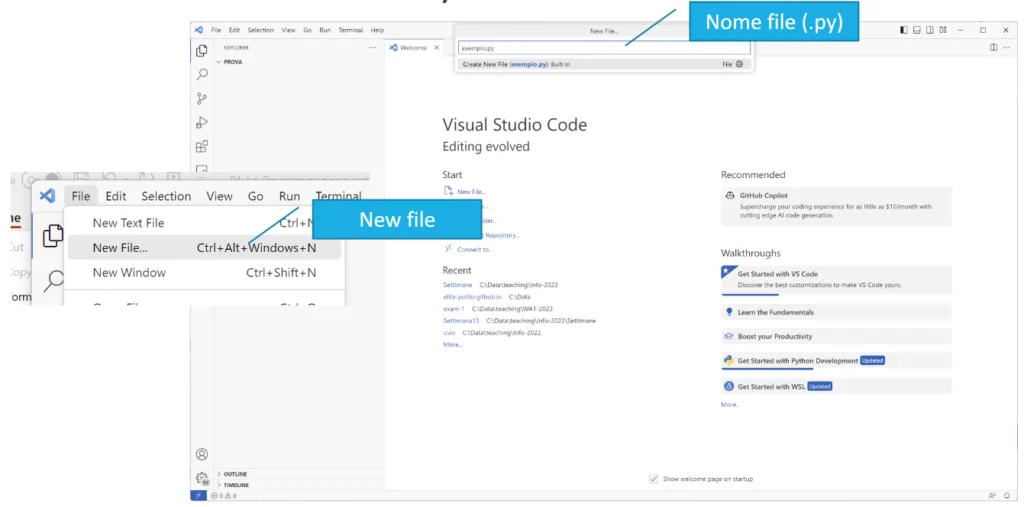Open Edit menu in main window menu bar

[x=234, y=30]
